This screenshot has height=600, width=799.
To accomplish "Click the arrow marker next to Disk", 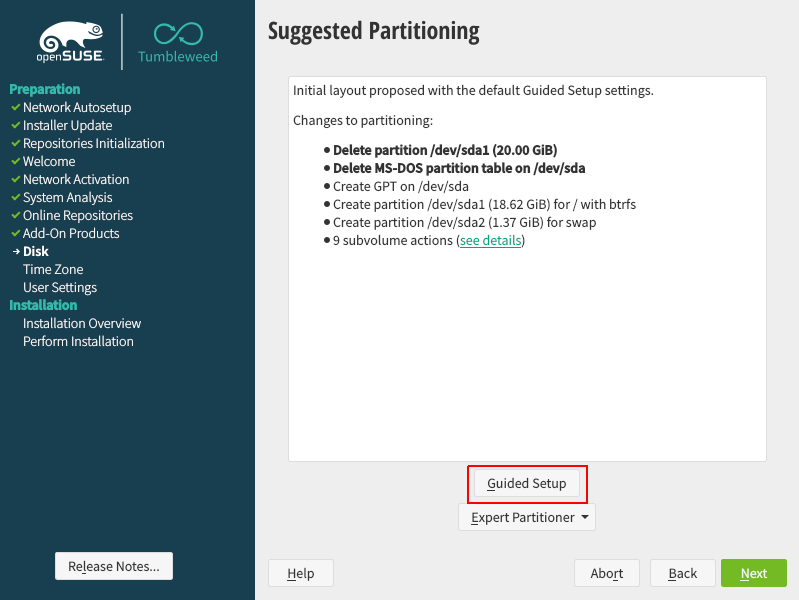I will (15, 251).
